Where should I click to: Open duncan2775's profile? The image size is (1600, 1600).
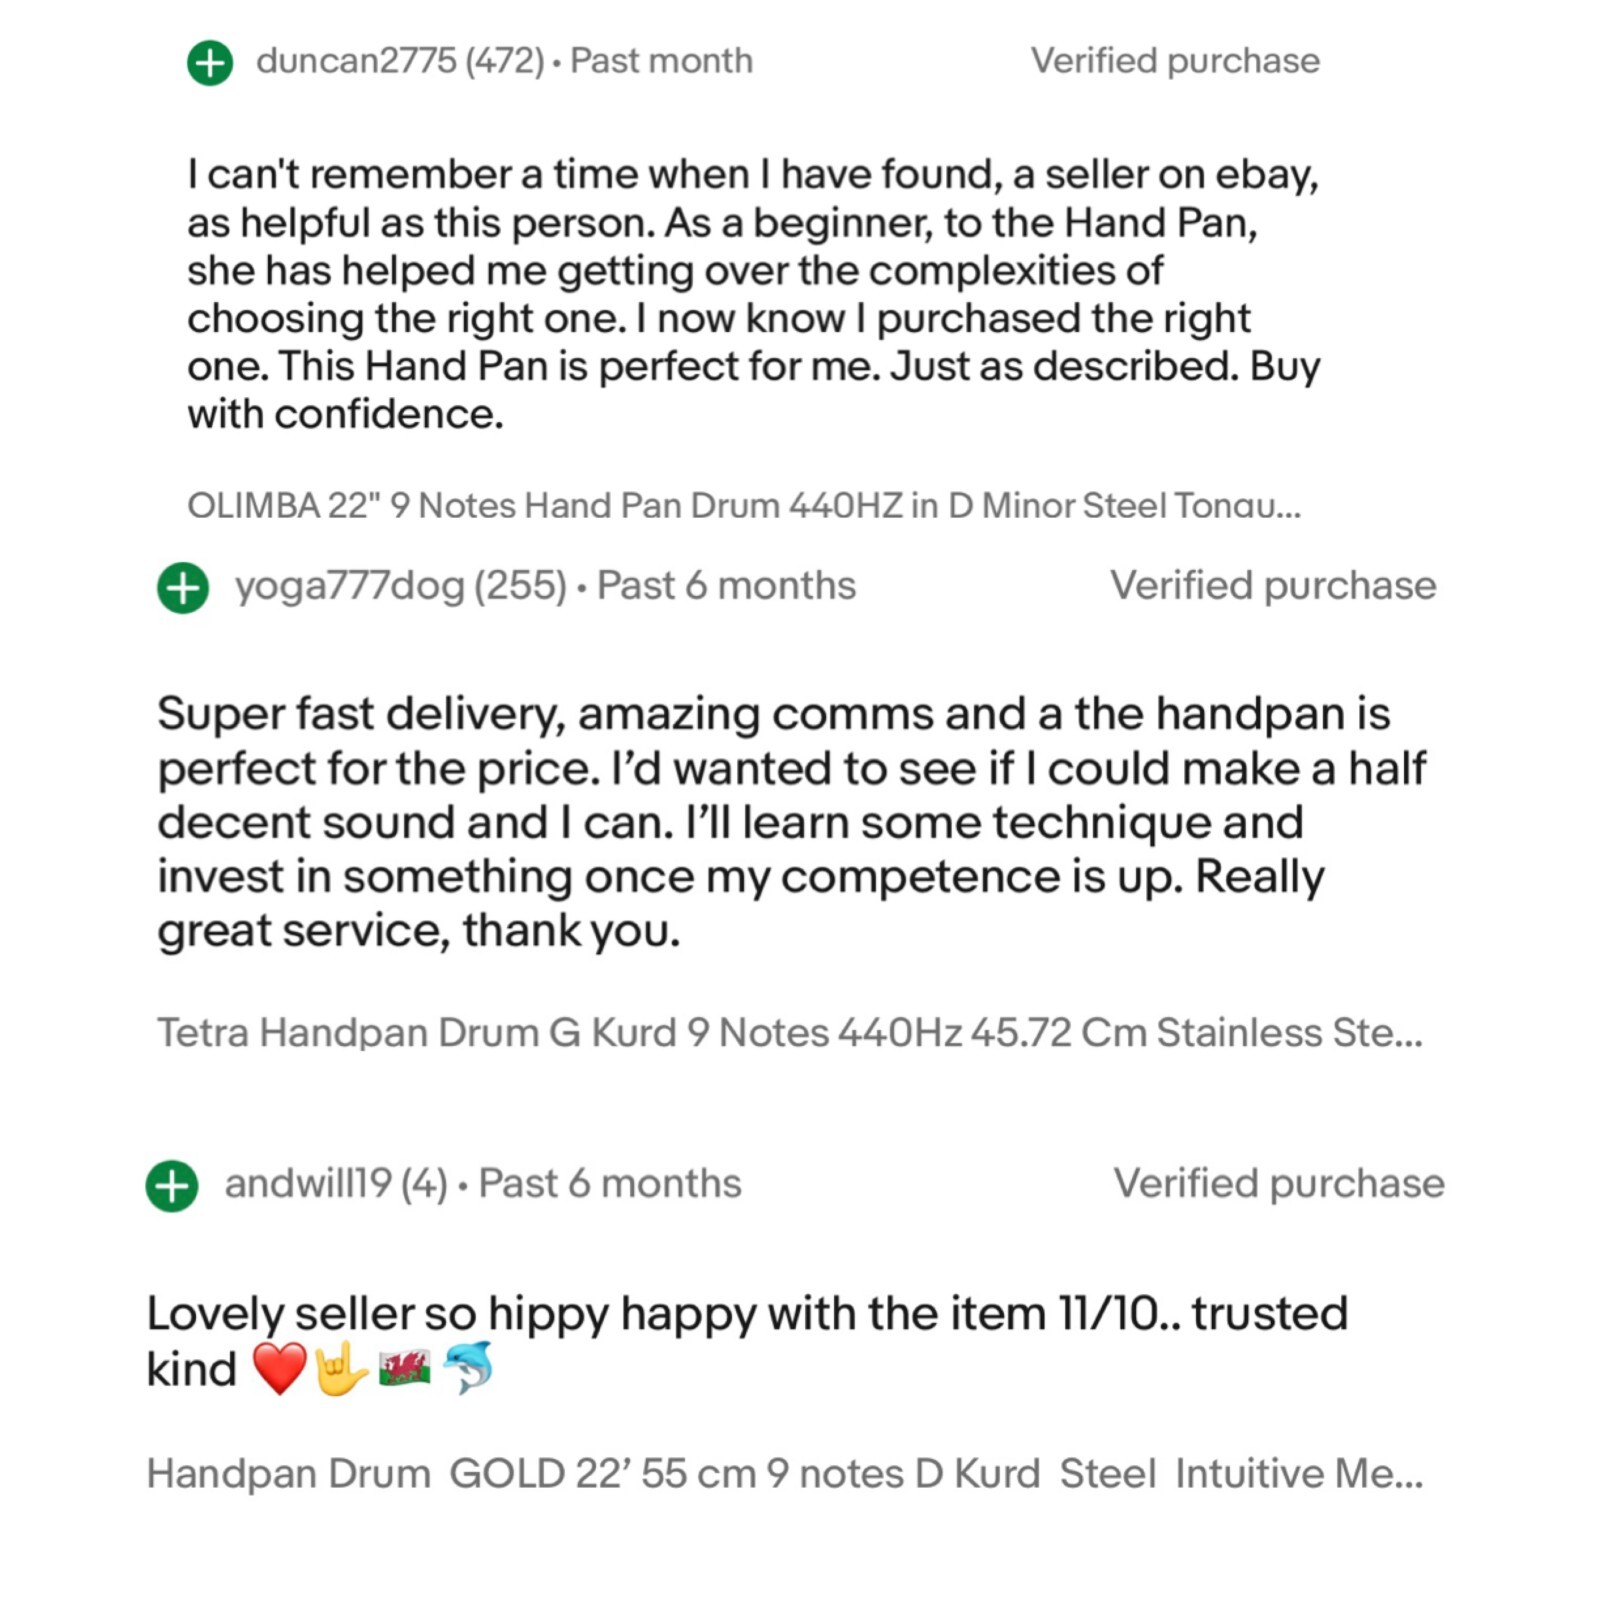click(x=355, y=61)
